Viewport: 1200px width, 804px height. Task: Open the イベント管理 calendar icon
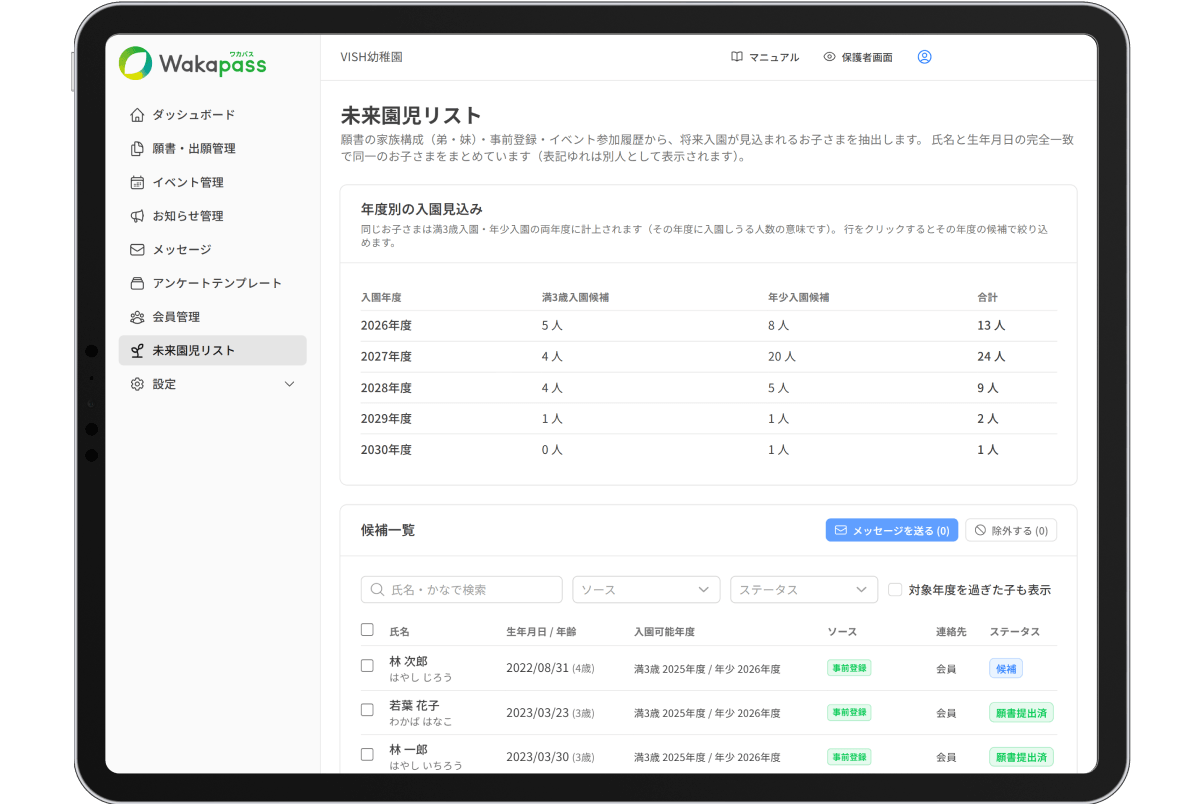click(x=137, y=182)
